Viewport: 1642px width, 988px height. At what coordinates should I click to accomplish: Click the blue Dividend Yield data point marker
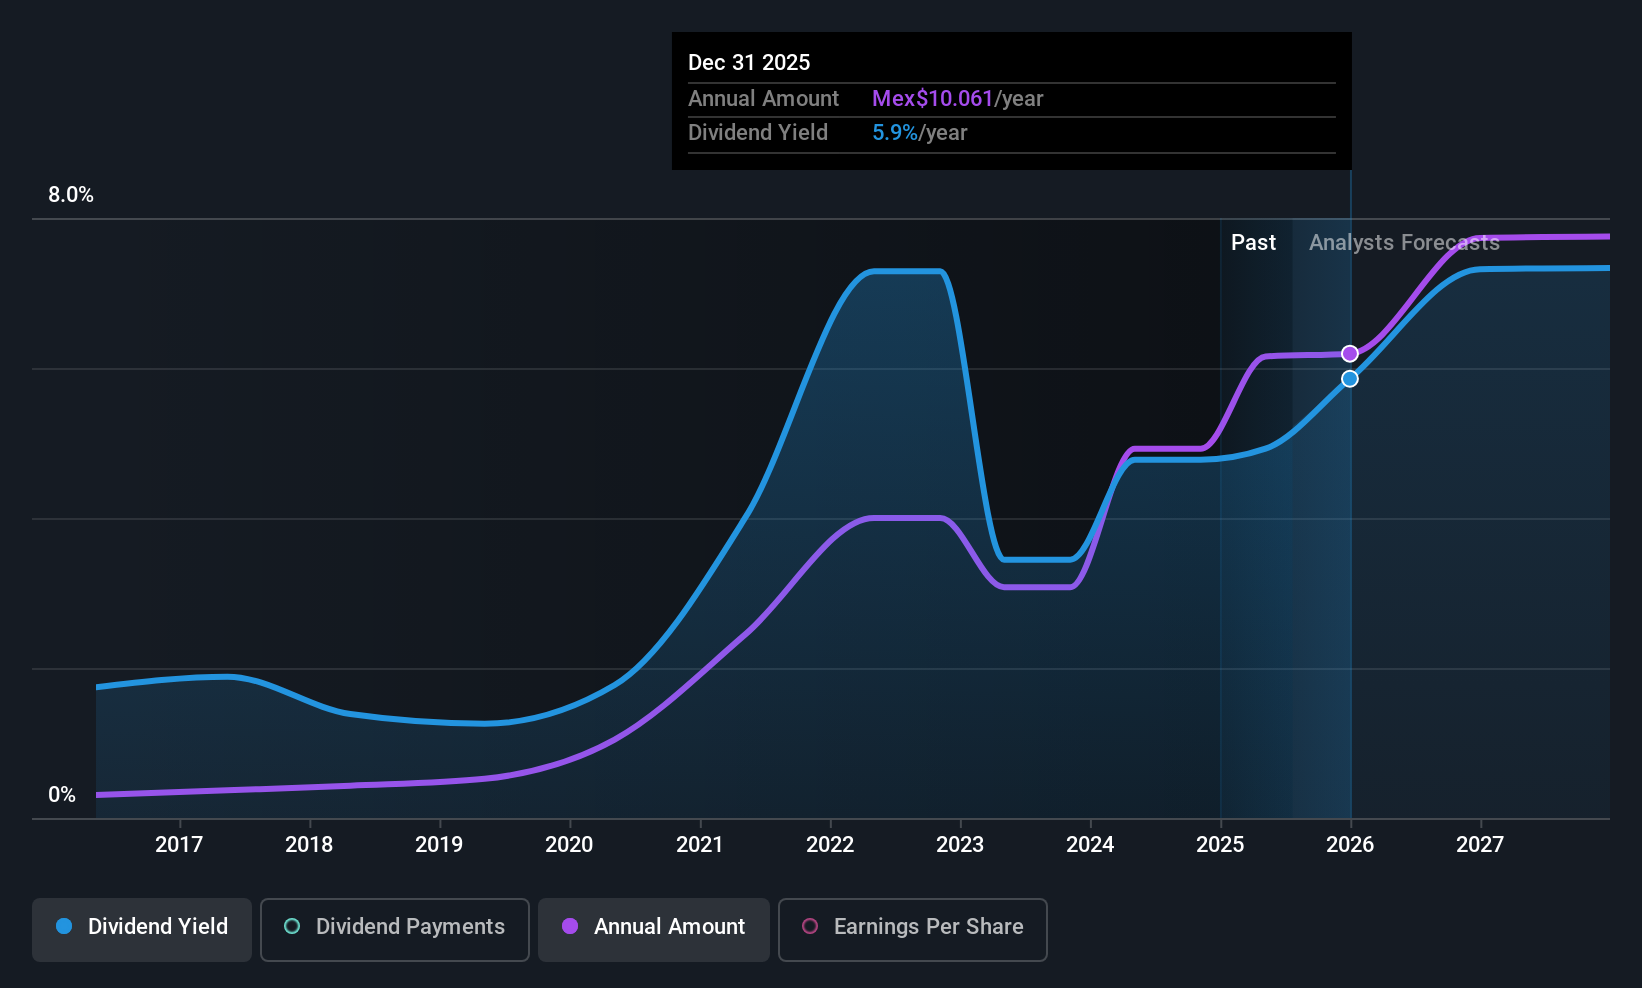(1350, 379)
